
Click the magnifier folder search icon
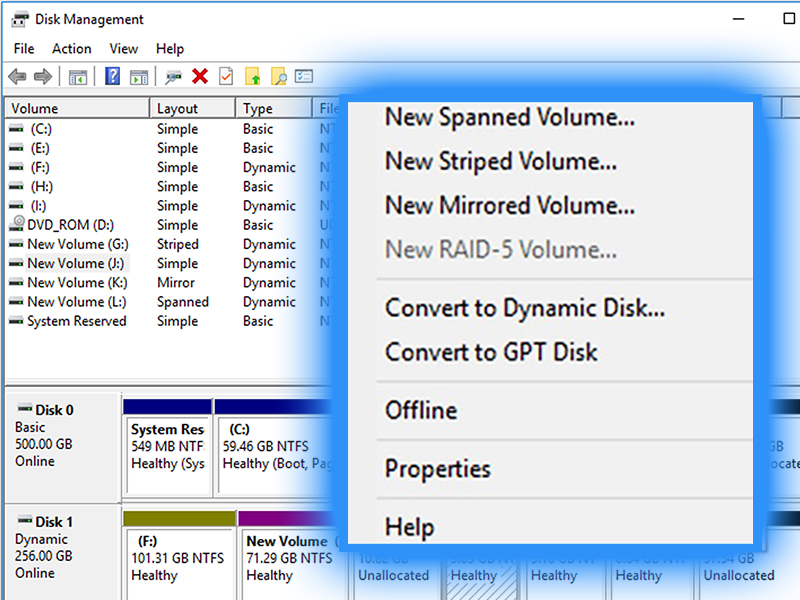279,77
